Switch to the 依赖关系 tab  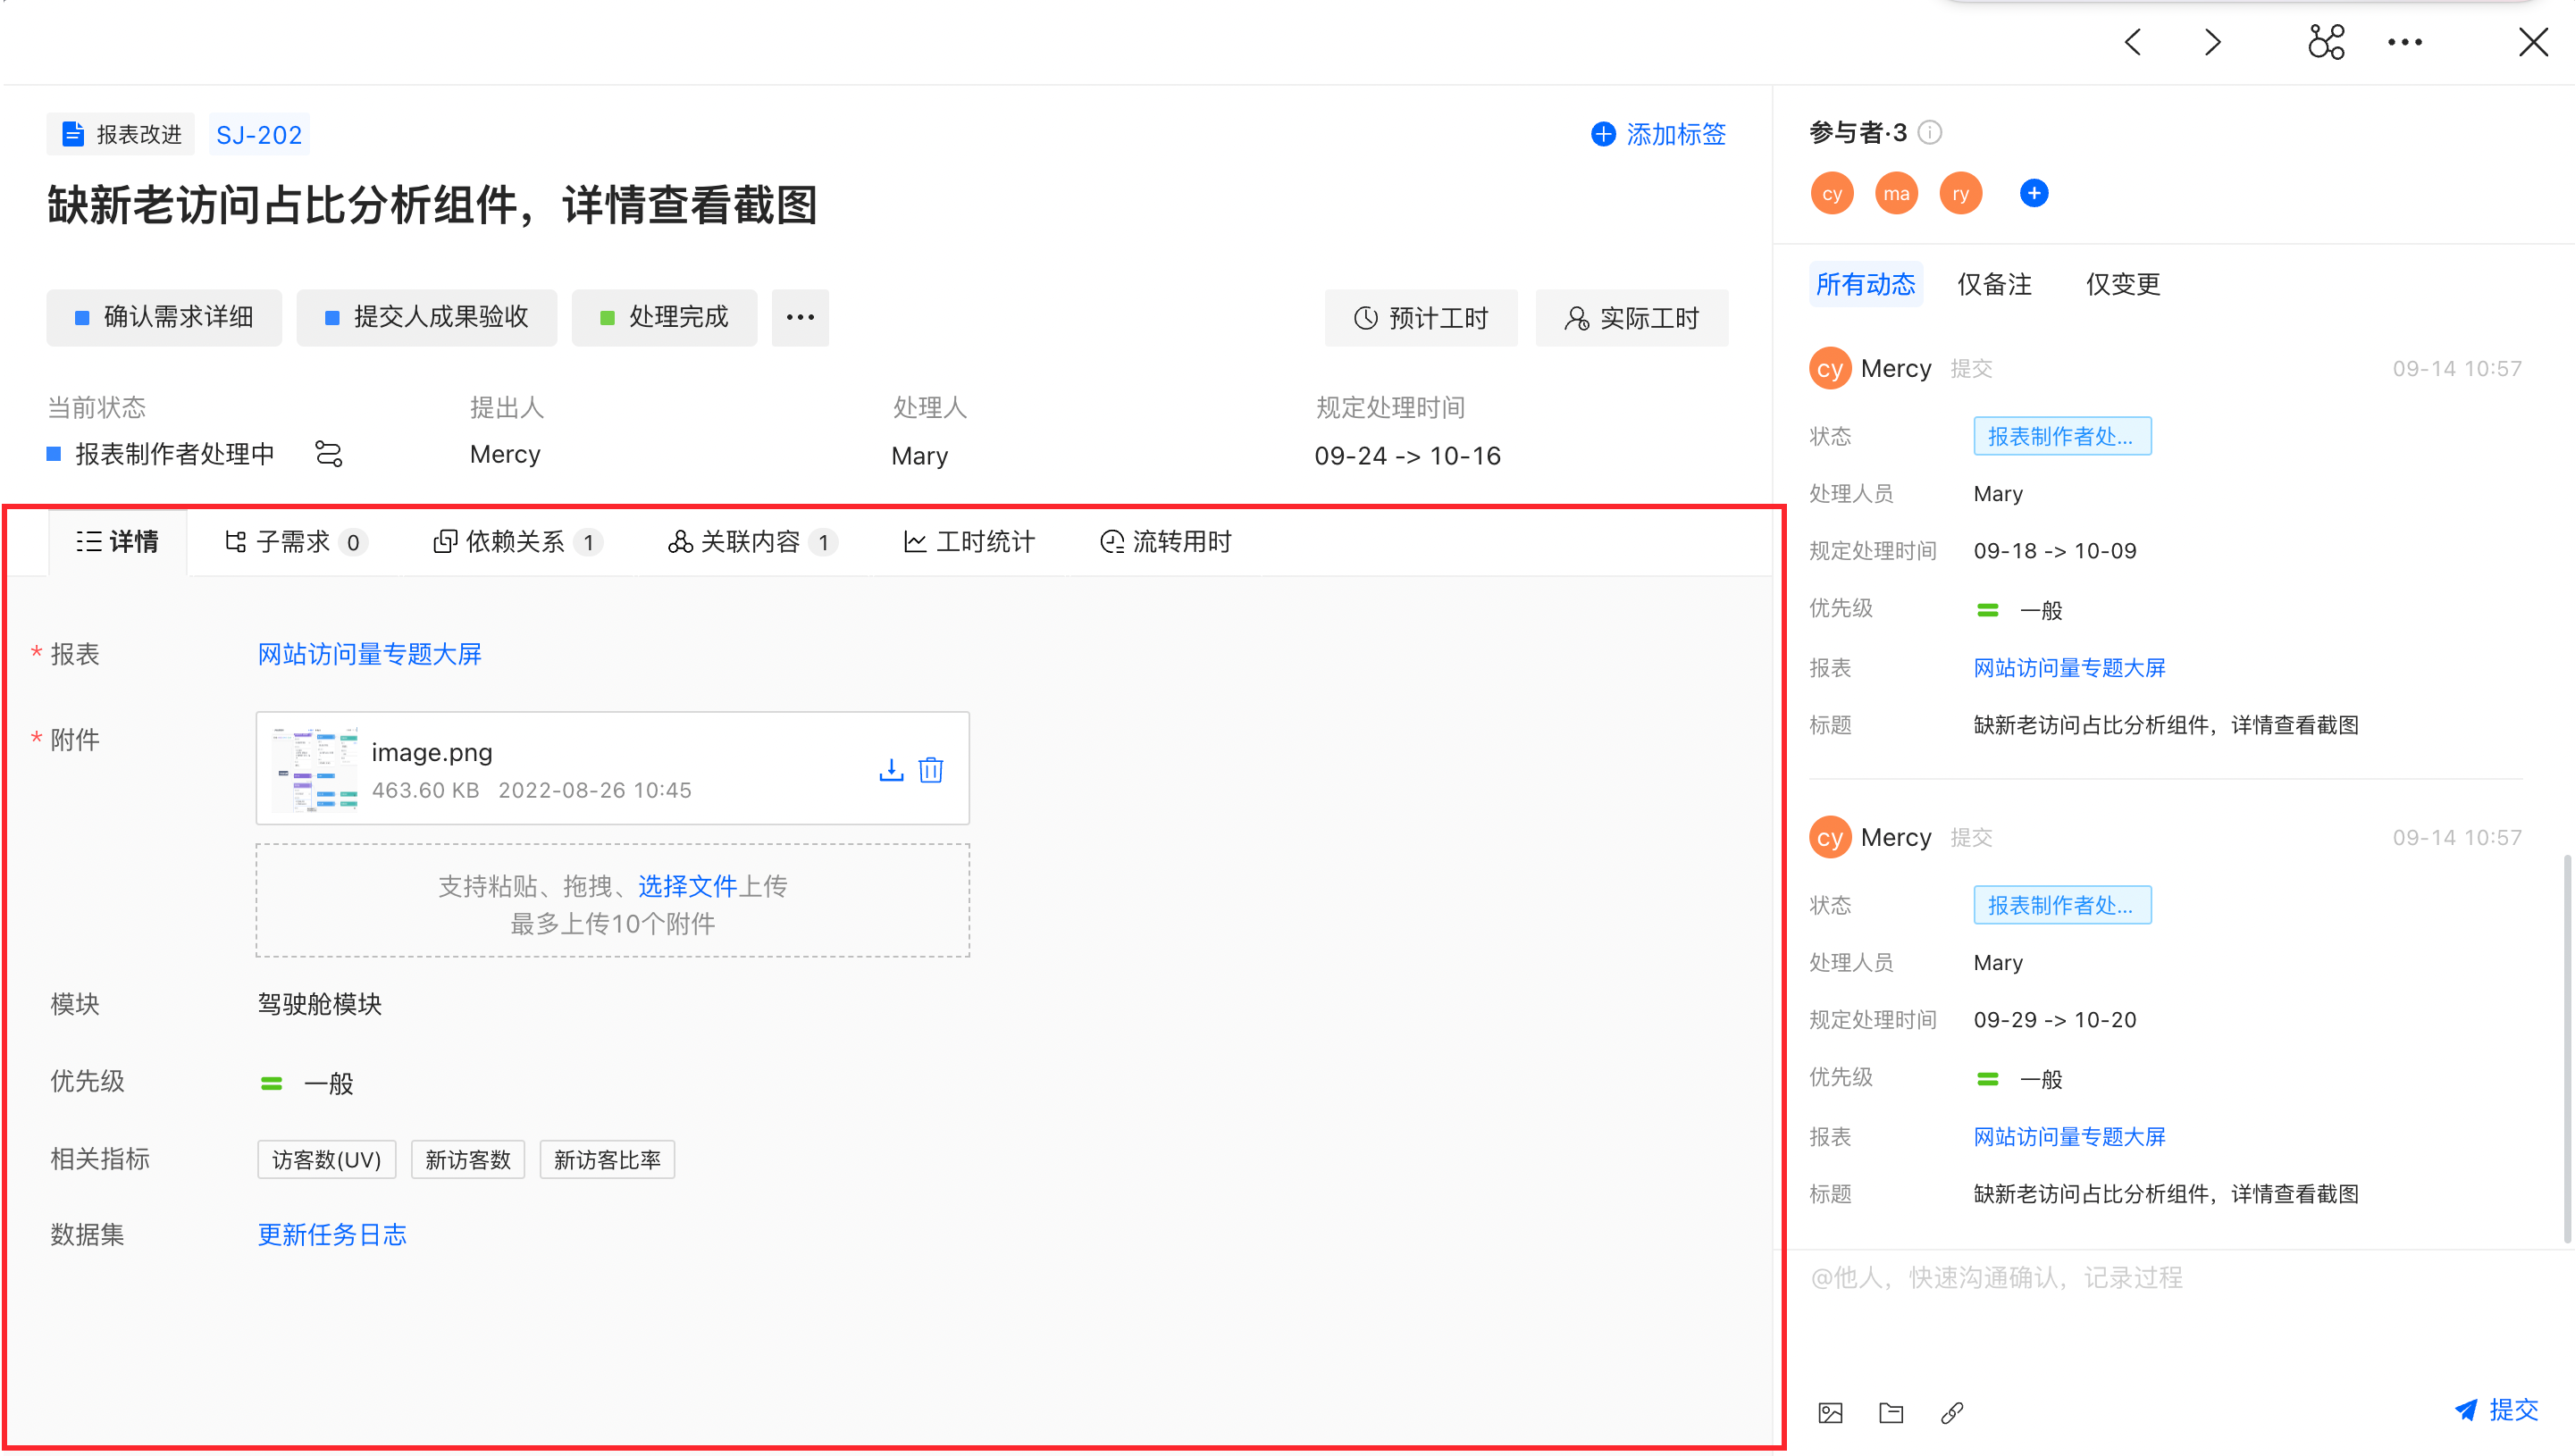click(x=516, y=542)
